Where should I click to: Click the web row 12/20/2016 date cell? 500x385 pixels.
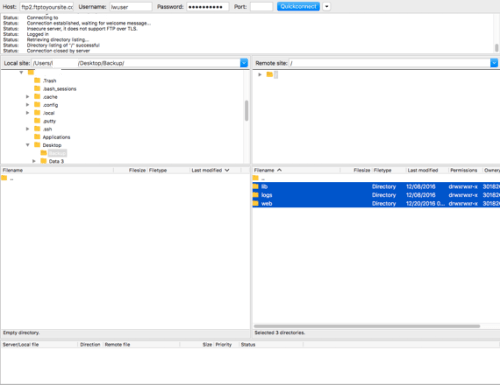click(x=425, y=204)
